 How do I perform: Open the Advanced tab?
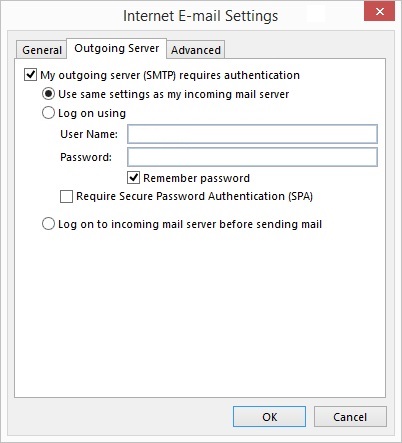(196, 50)
